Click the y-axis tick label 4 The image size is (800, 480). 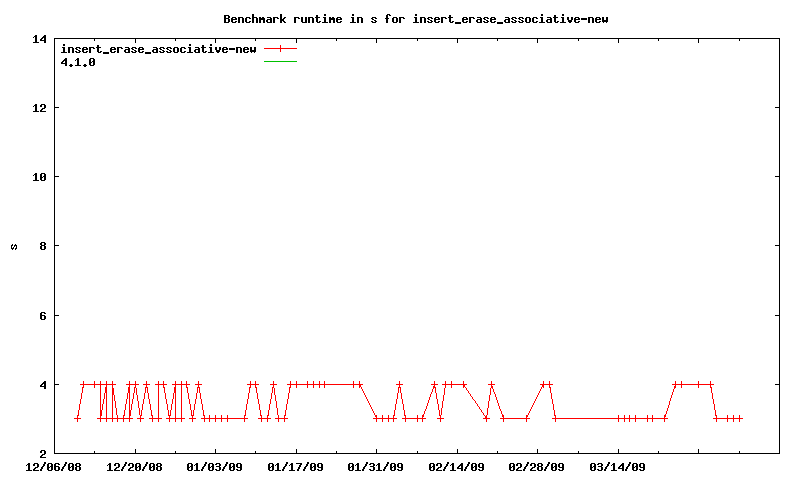(x=42, y=385)
